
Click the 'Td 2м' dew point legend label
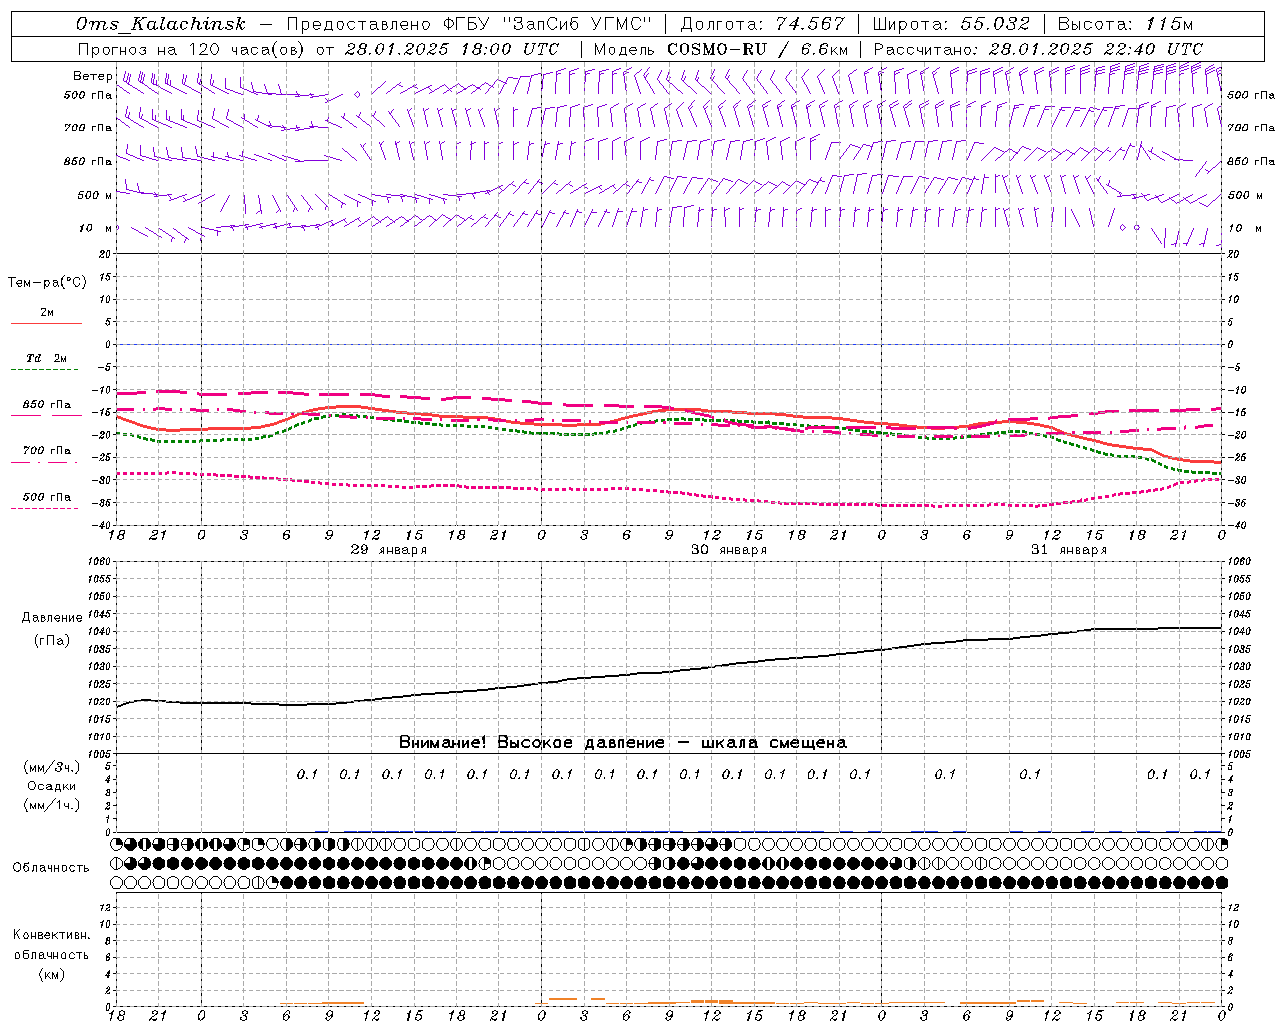46,358
